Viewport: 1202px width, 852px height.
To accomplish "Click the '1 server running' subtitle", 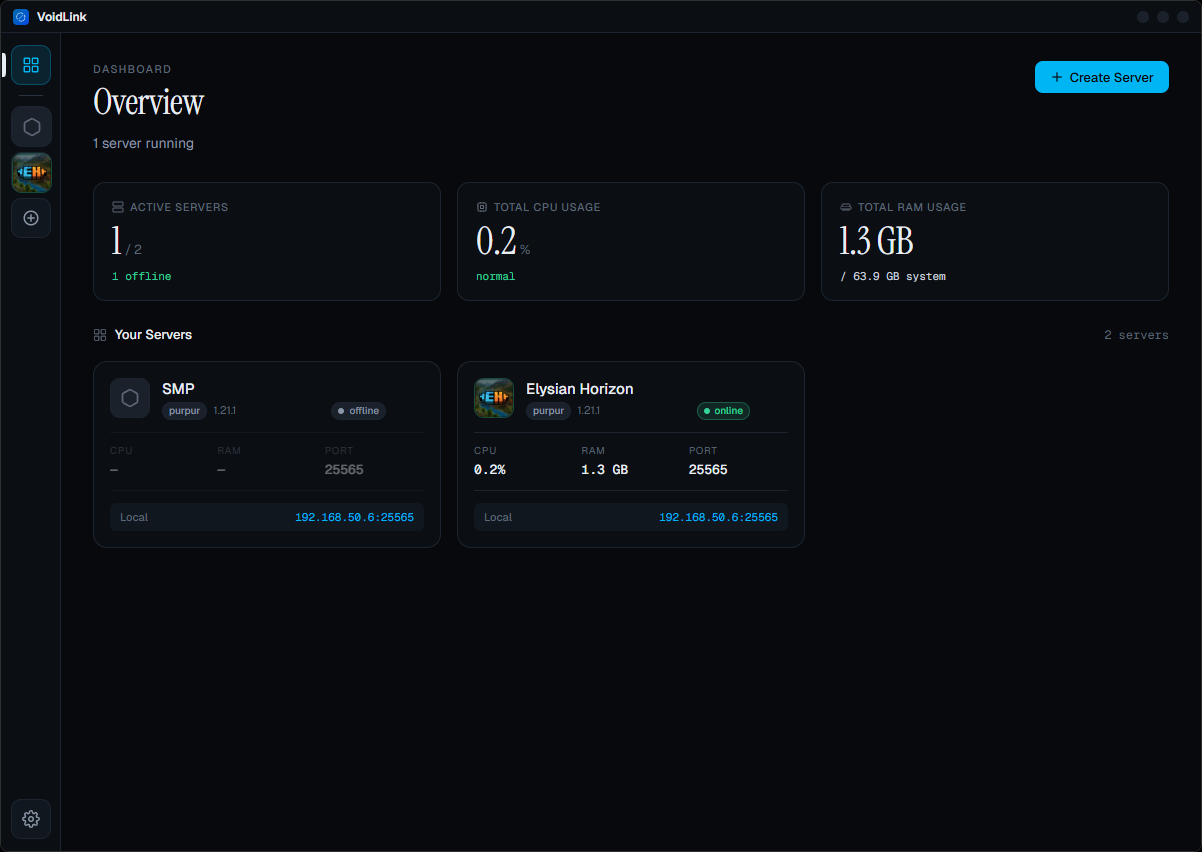I will click(143, 143).
